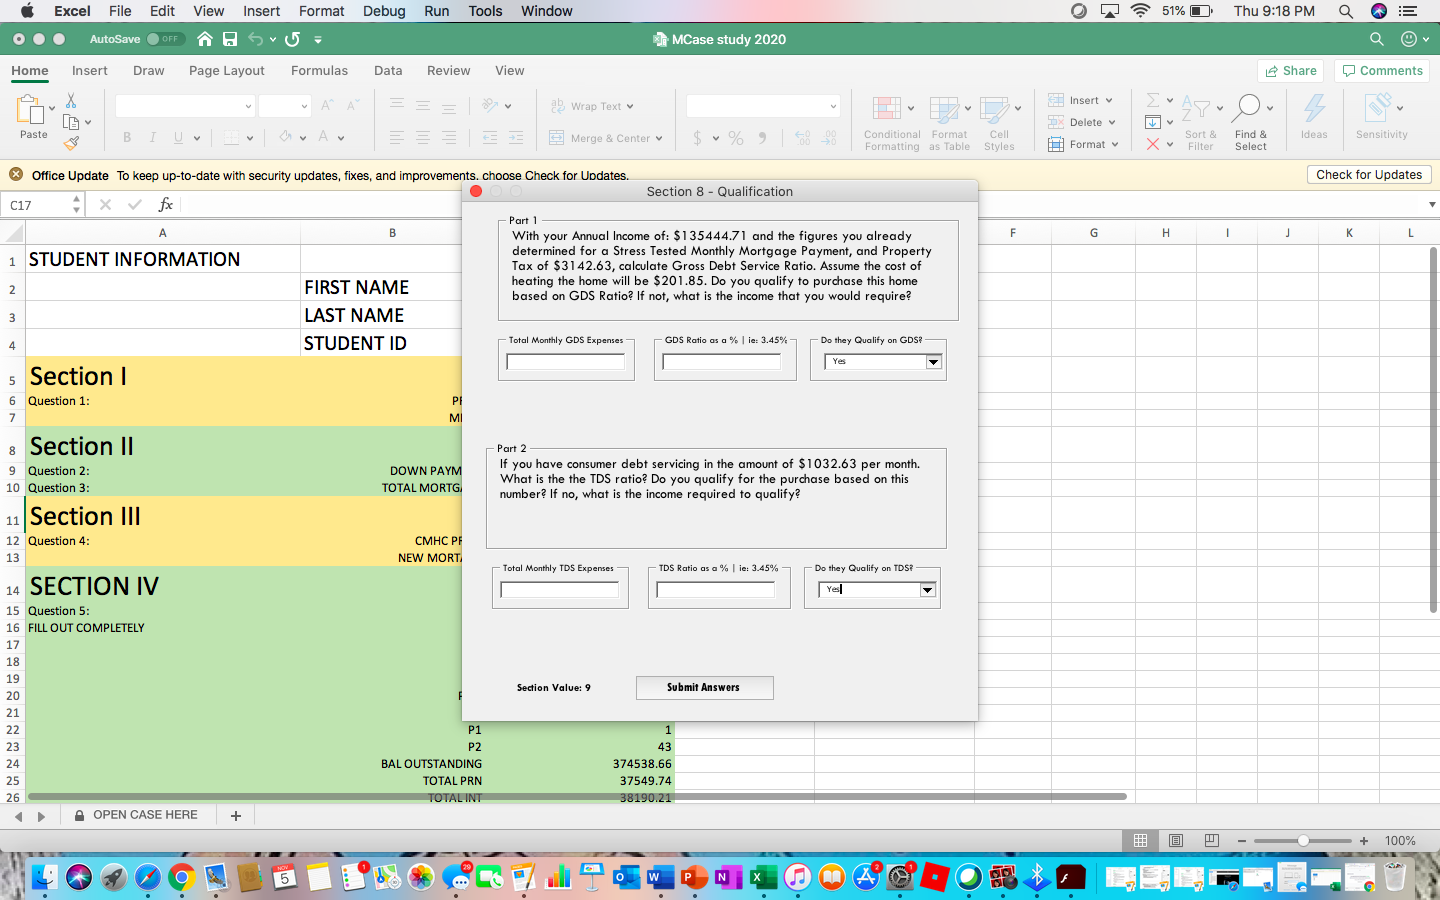Screen dimensions: 1440x900
Task: Click the Ideas lightning icon
Action: [x=1314, y=108]
